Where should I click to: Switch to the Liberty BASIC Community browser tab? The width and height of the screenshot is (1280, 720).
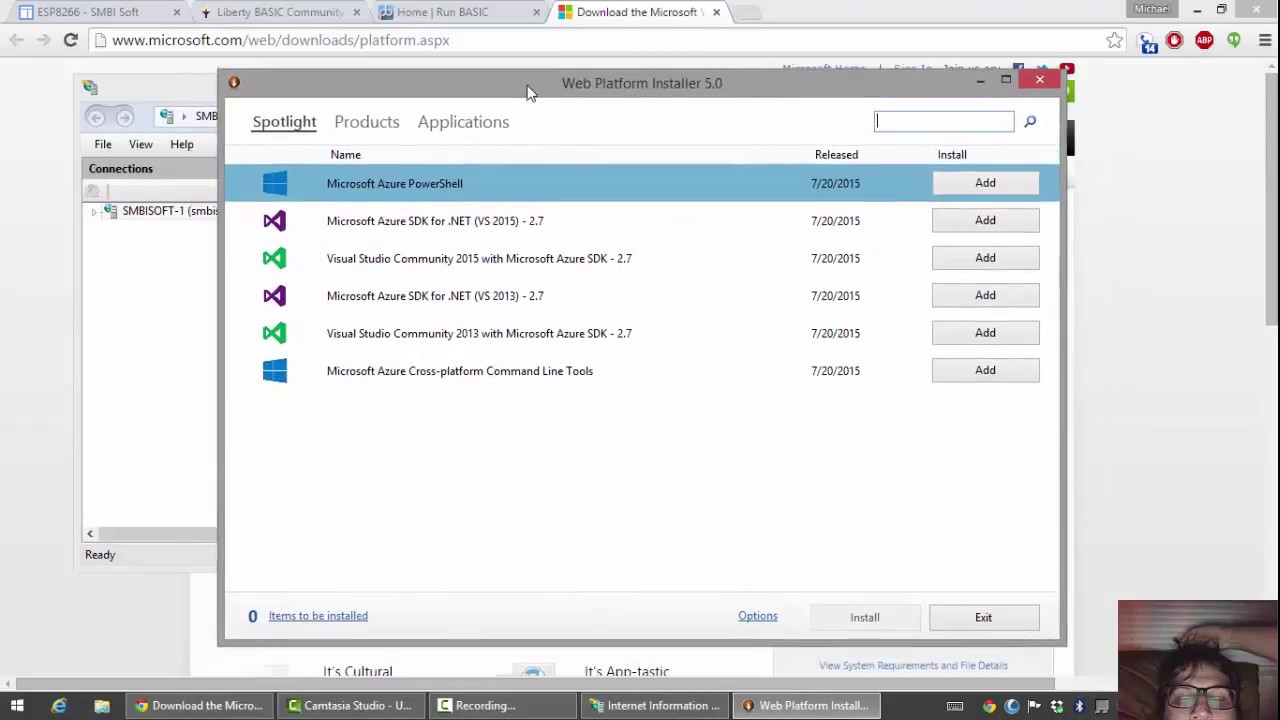tap(278, 12)
